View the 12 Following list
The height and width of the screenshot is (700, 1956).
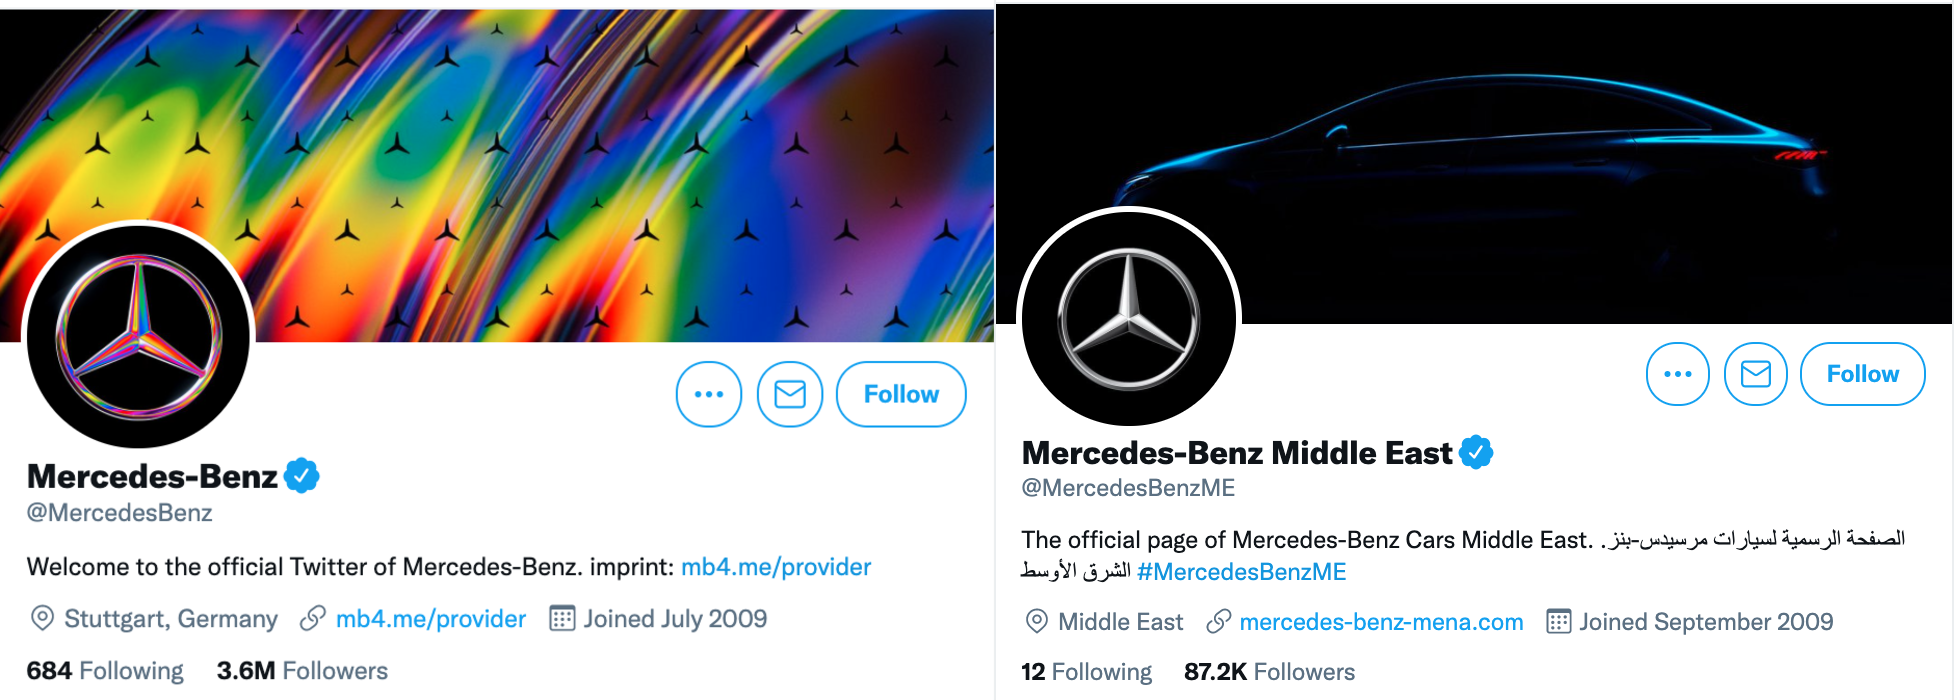tap(1086, 672)
